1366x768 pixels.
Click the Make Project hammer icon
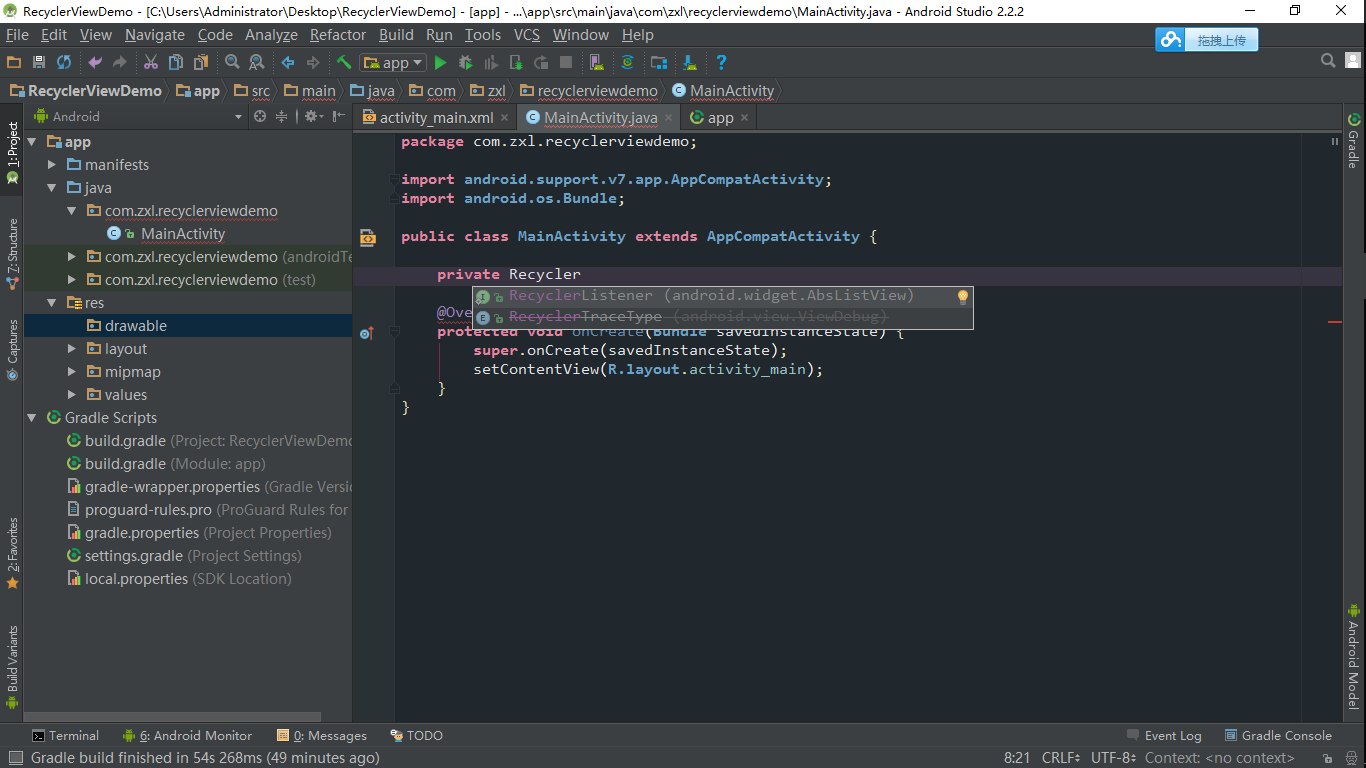click(x=344, y=62)
